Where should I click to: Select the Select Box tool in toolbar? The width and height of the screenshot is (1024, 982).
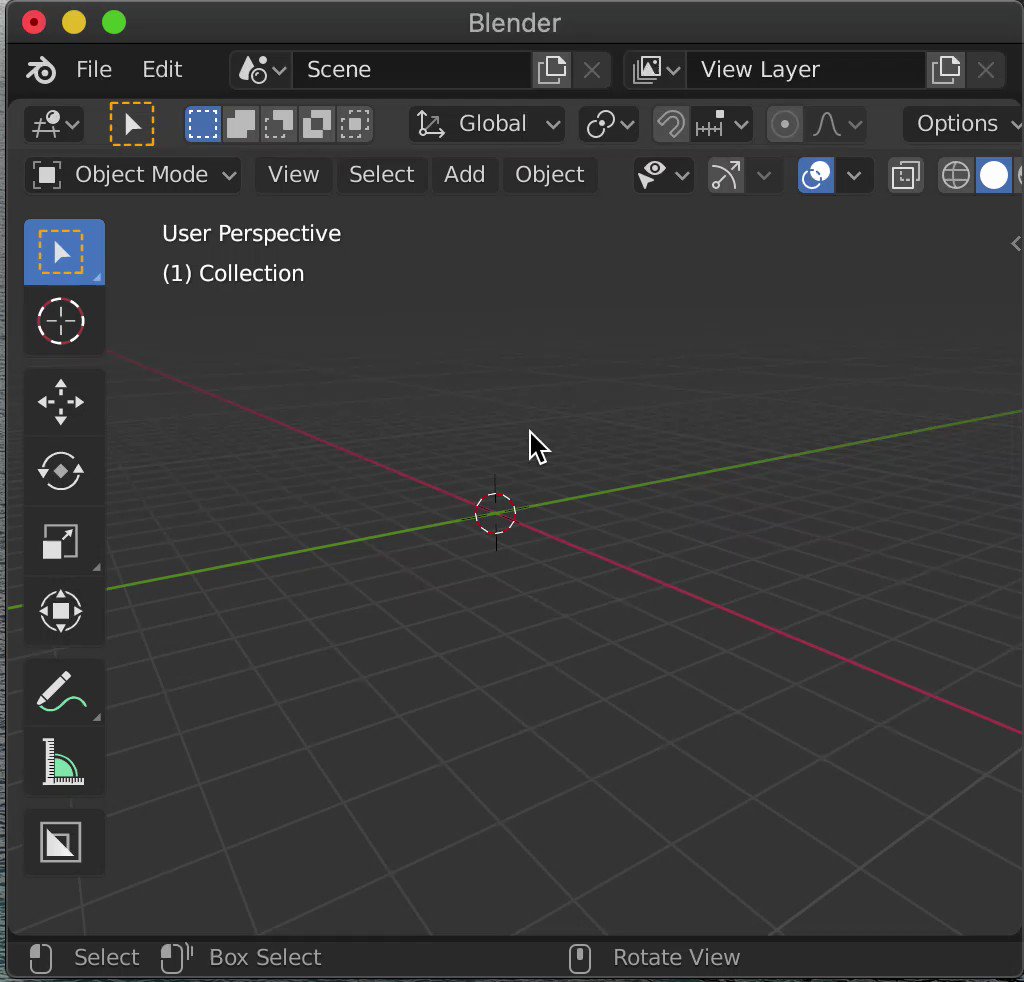coord(64,253)
